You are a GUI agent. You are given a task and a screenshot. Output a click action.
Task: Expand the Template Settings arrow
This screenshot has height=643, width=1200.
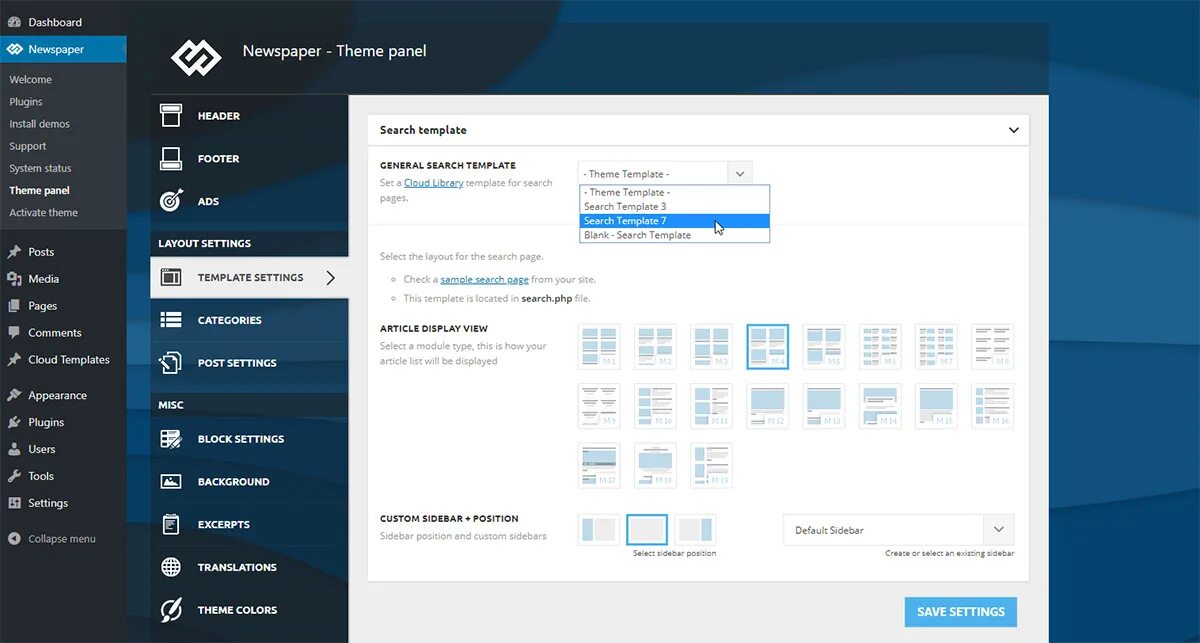click(x=331, y=278)
